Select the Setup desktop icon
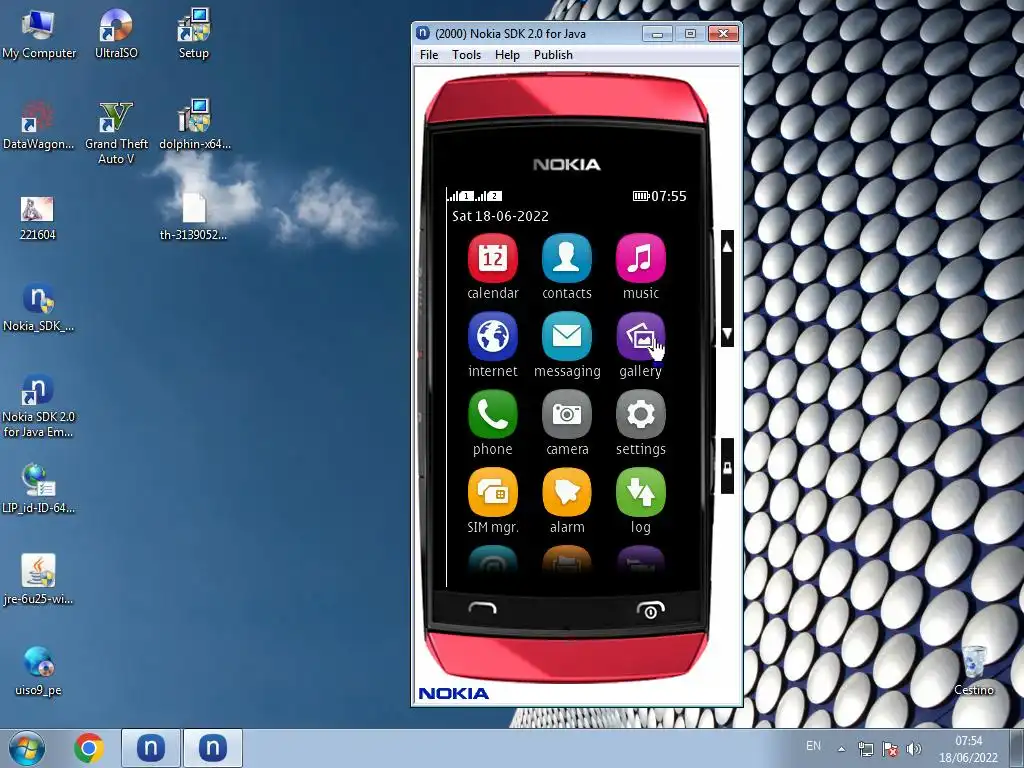1024x768 pixels. coord(193,35)
